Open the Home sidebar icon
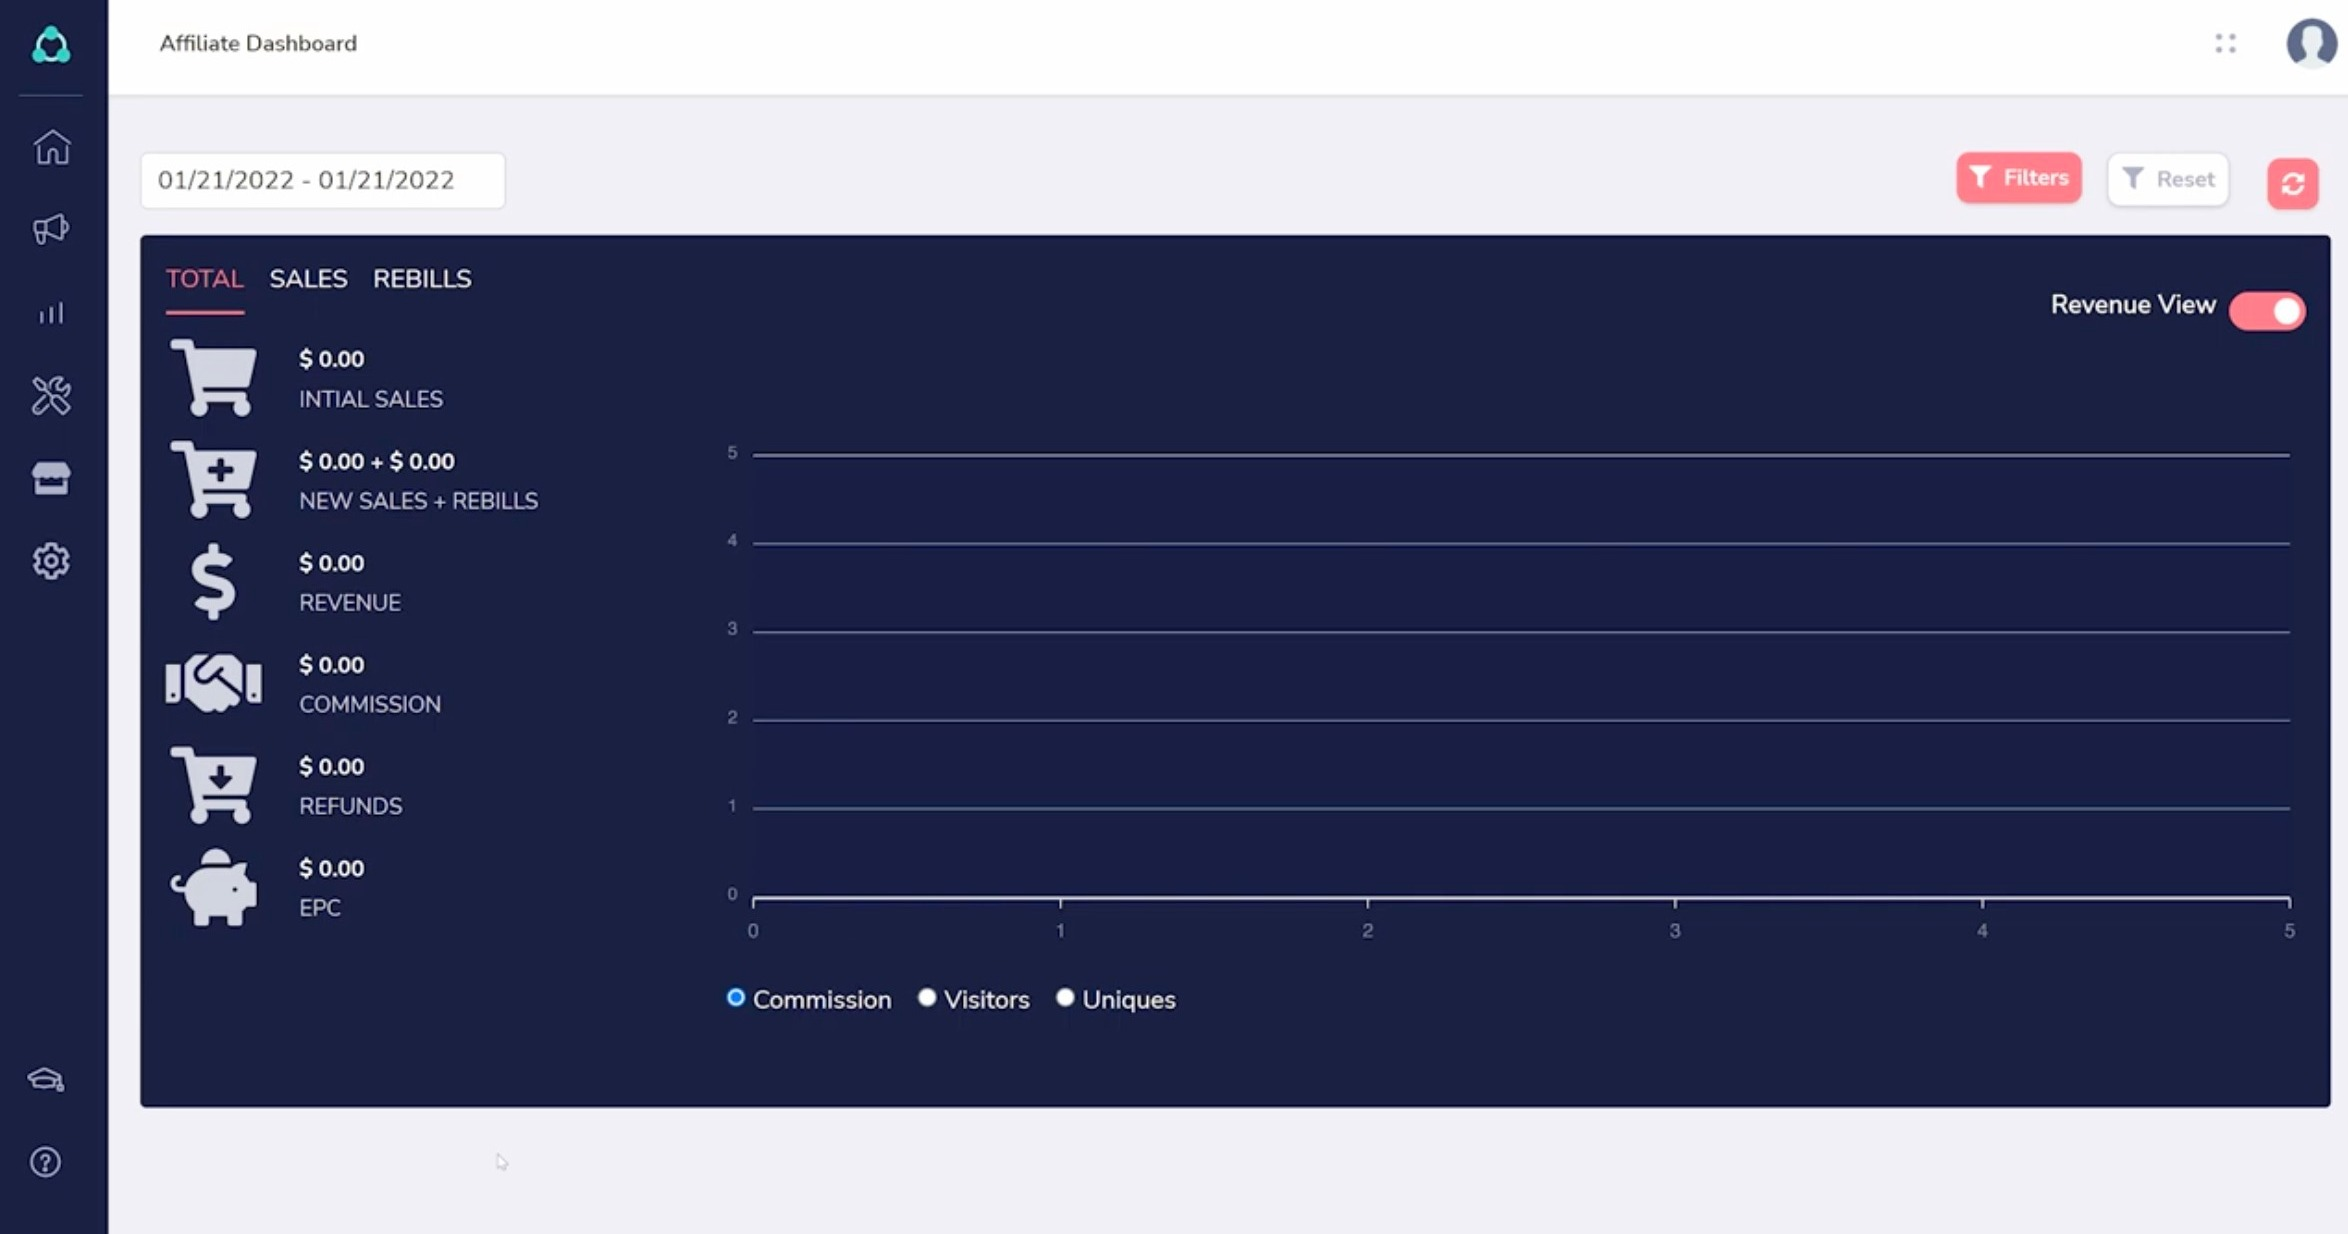 (x=52, y=148)
